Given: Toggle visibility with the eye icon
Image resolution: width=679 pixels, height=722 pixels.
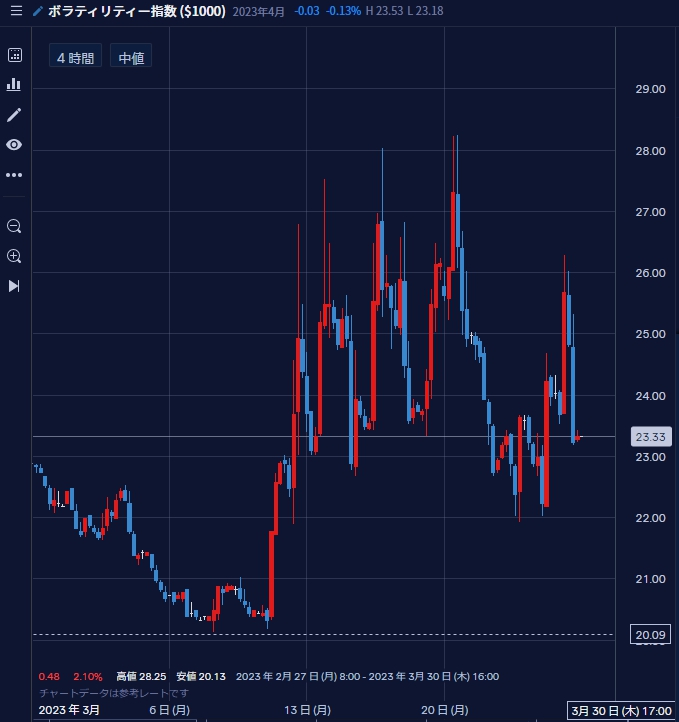Looking at the screenshot, I should coord(14,145).
